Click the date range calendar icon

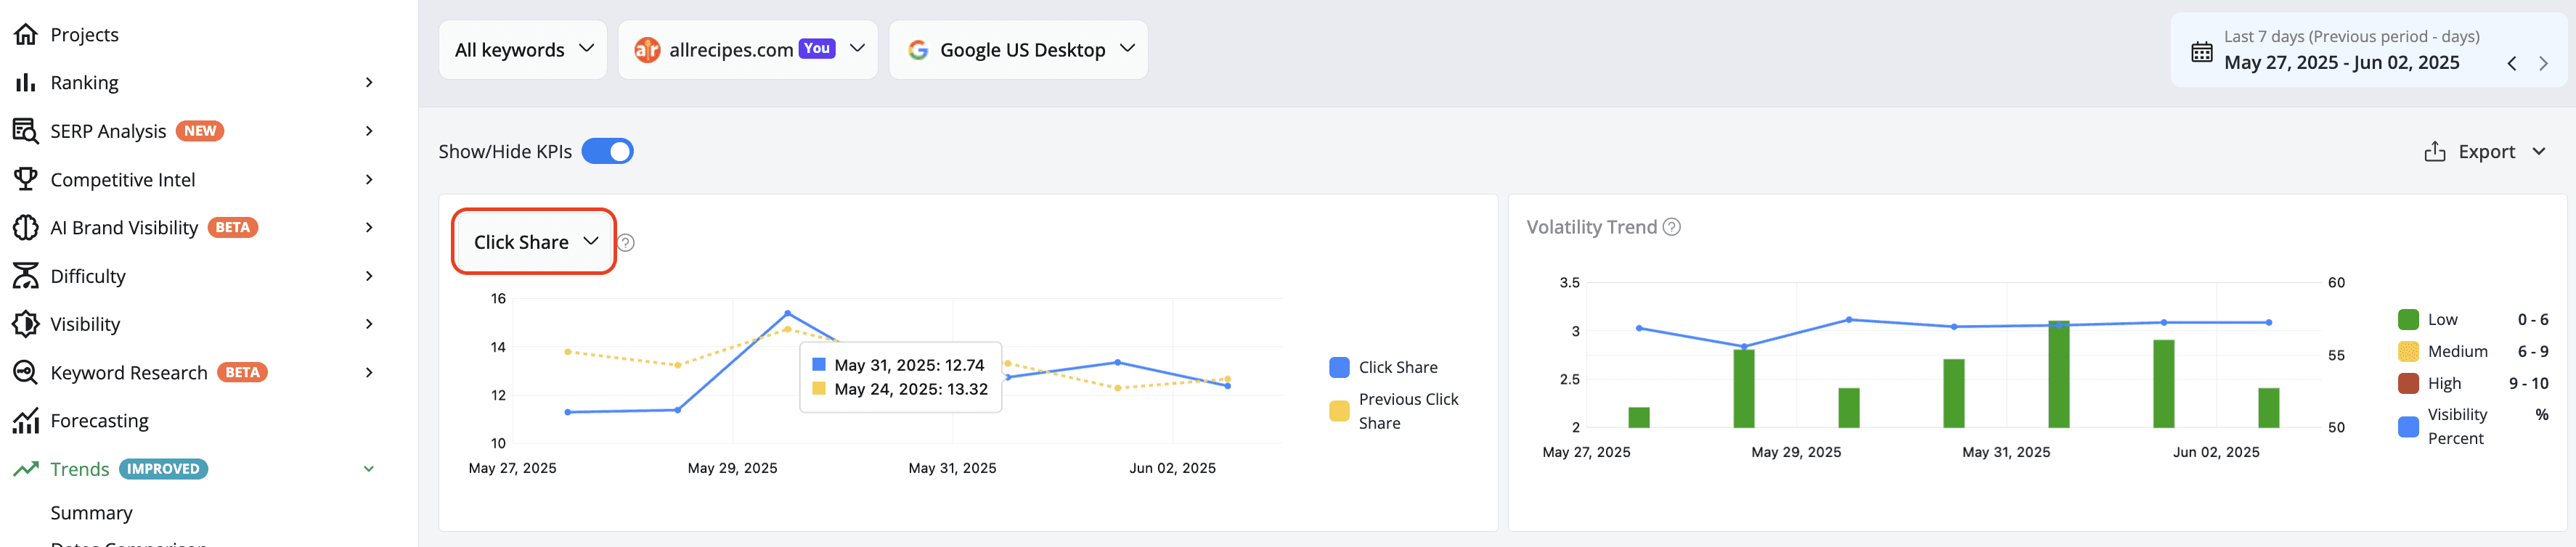click(x=2201, y=52)
